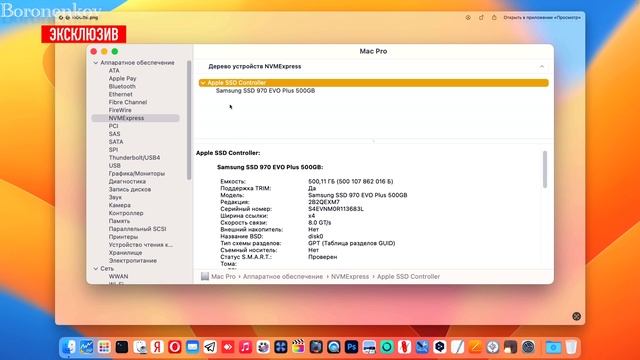Click the sidebar vertical scrollbar
This screenshot has height=360, width=640.
coord(189,120)
